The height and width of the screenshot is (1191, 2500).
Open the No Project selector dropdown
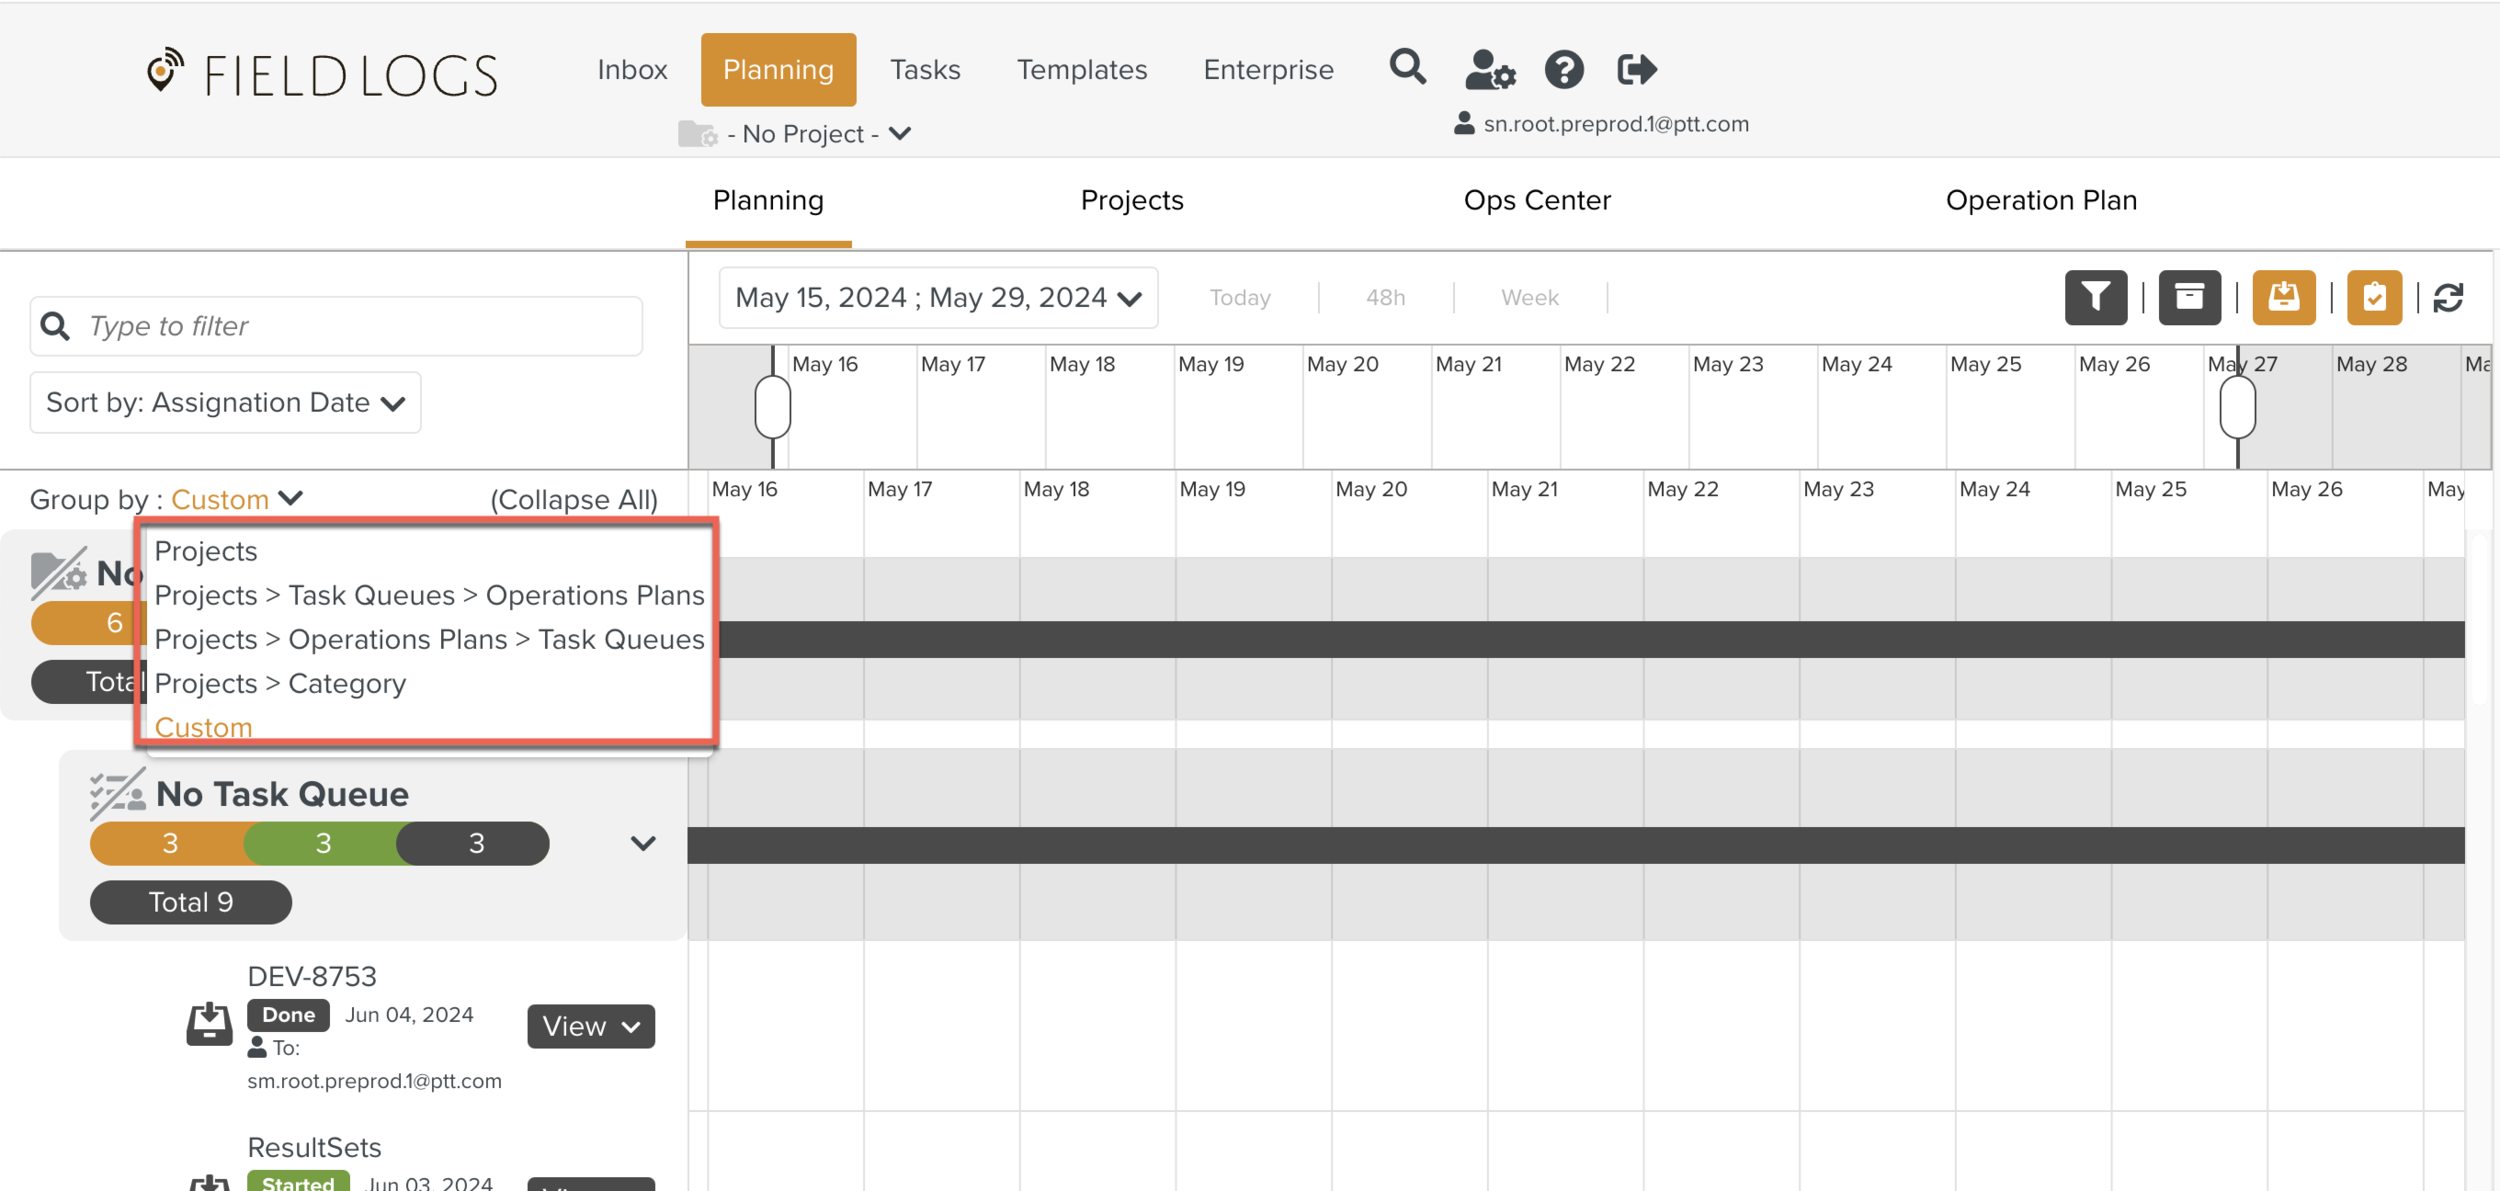818,133
